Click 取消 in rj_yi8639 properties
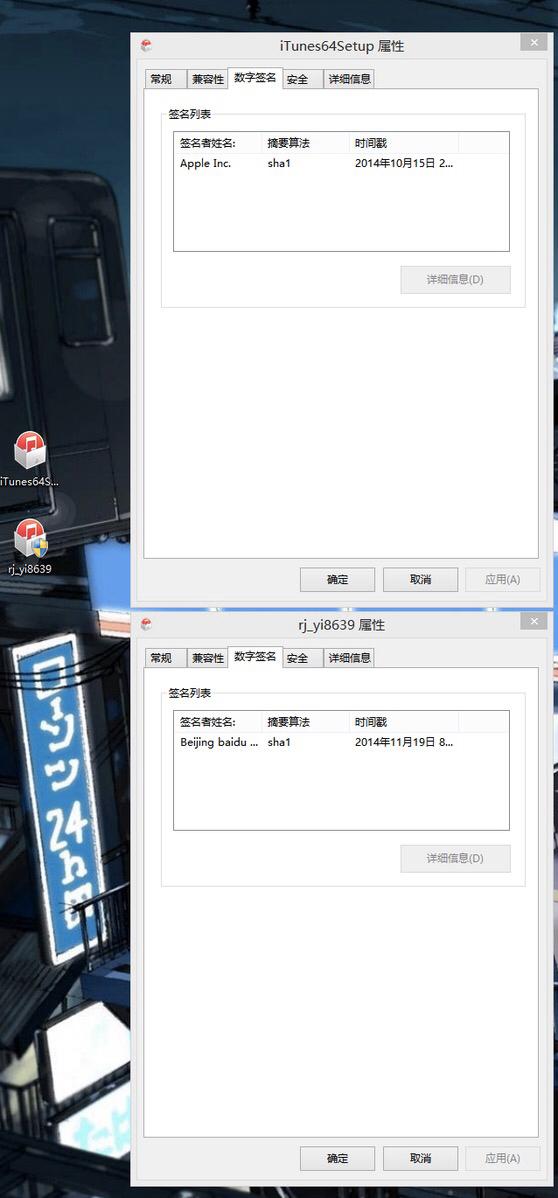The height and width of the screenshot is (1198, 558). coord(420,1158)
